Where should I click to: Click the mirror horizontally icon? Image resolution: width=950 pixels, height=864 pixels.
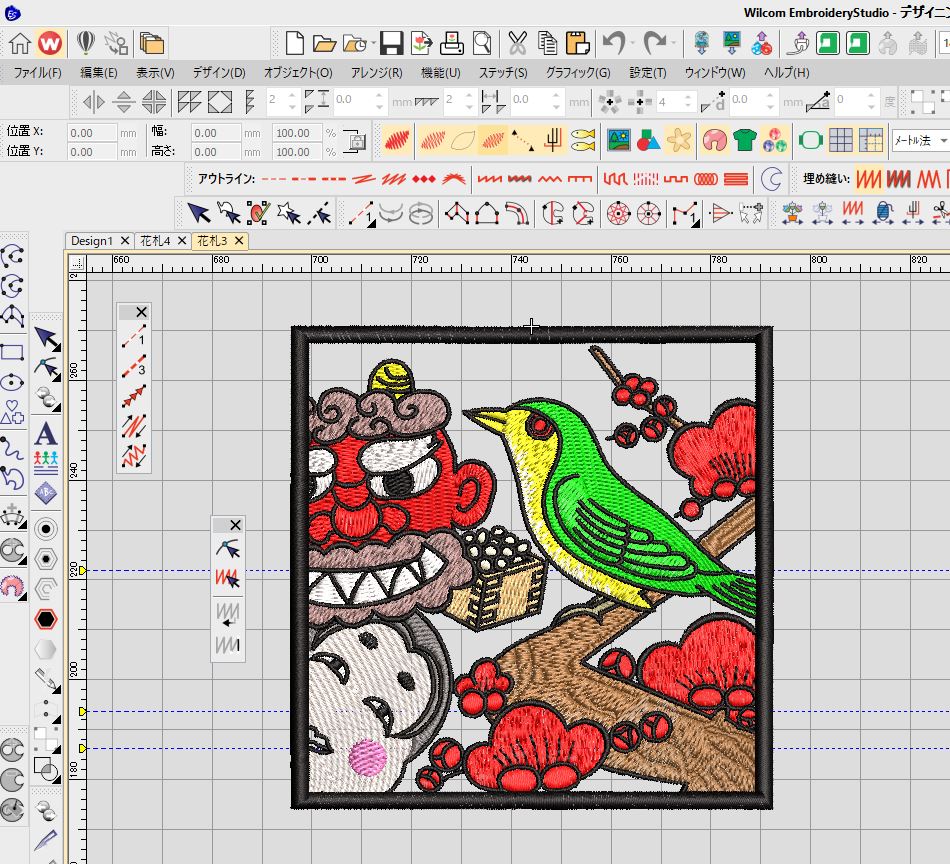[93, 102]
